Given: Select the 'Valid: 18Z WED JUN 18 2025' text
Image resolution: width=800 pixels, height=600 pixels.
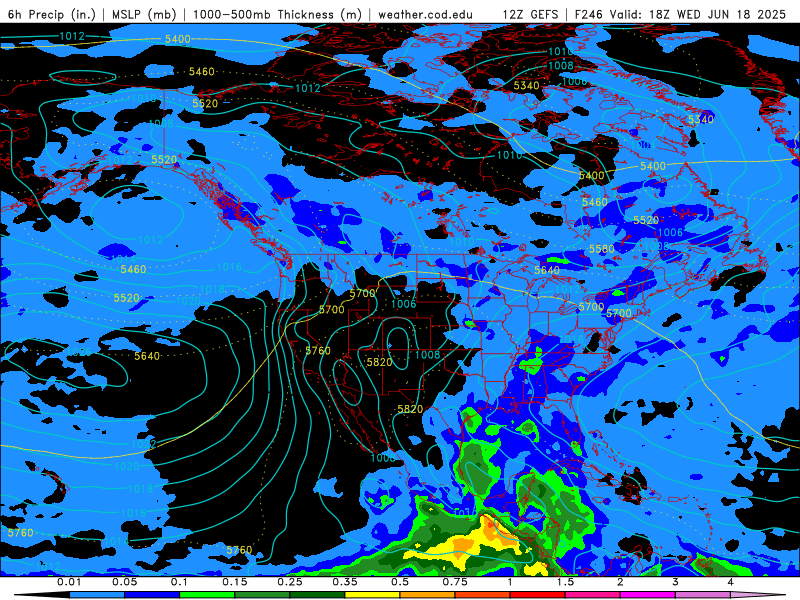Looking at the screenshot, I should 697,14.
